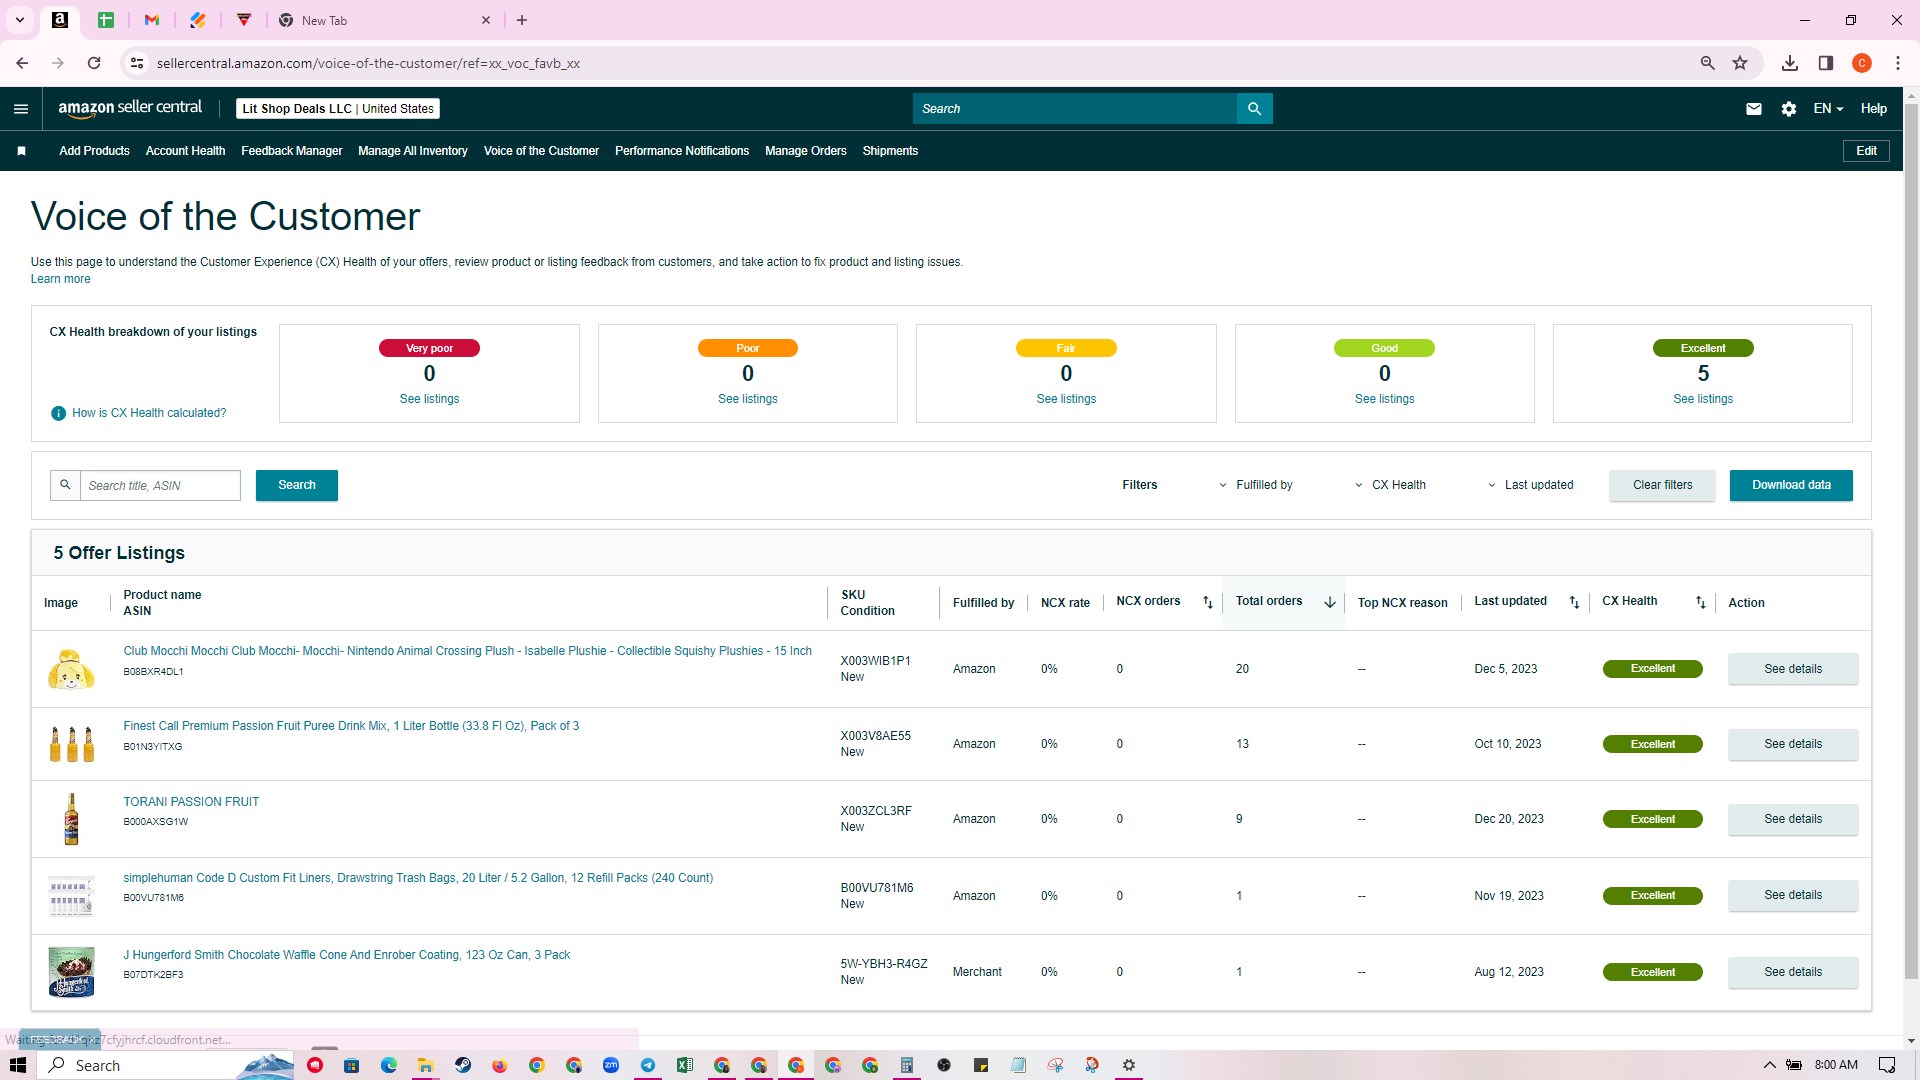The width and height of the screenshot is (1920, 1080).
Task: View site information icon in address bar
Action: click(137, 63)
